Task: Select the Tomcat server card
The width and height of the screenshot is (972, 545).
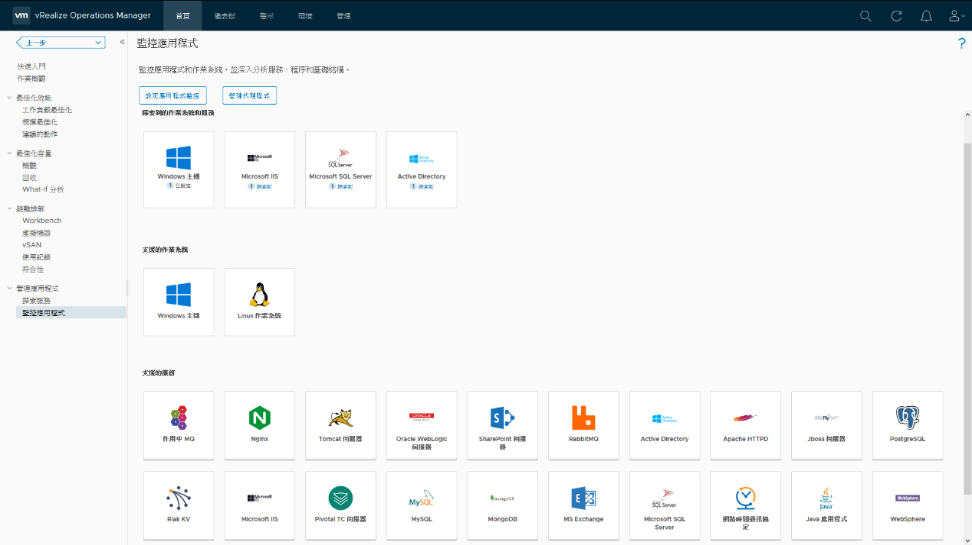Action: (x=340, y=425)
